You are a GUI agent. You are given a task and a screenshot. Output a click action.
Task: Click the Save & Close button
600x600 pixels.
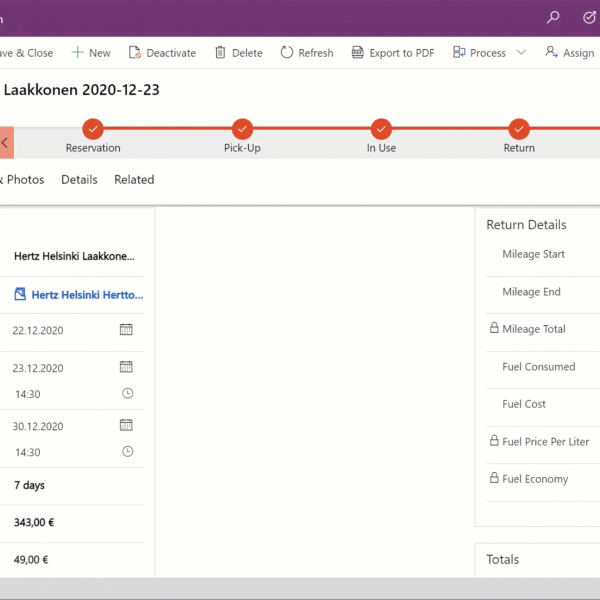tap(26, 53)
